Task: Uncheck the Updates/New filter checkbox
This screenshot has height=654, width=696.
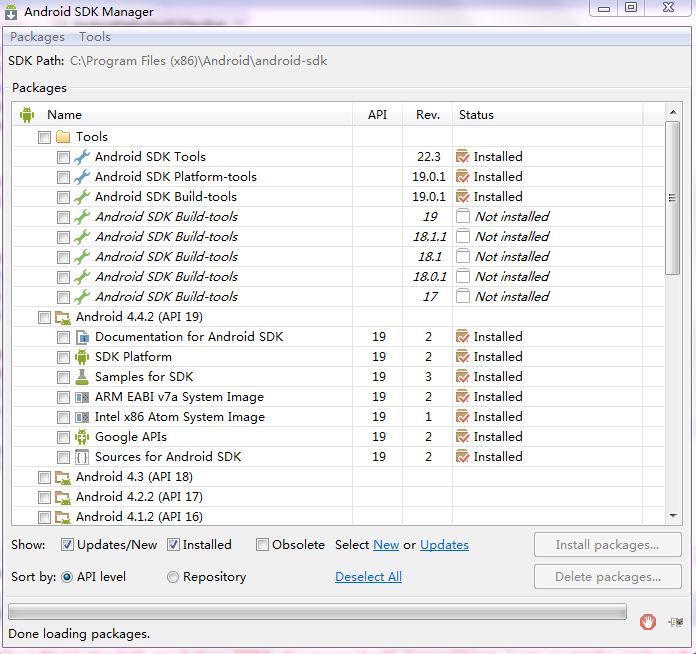Action: tap(67, 545)
